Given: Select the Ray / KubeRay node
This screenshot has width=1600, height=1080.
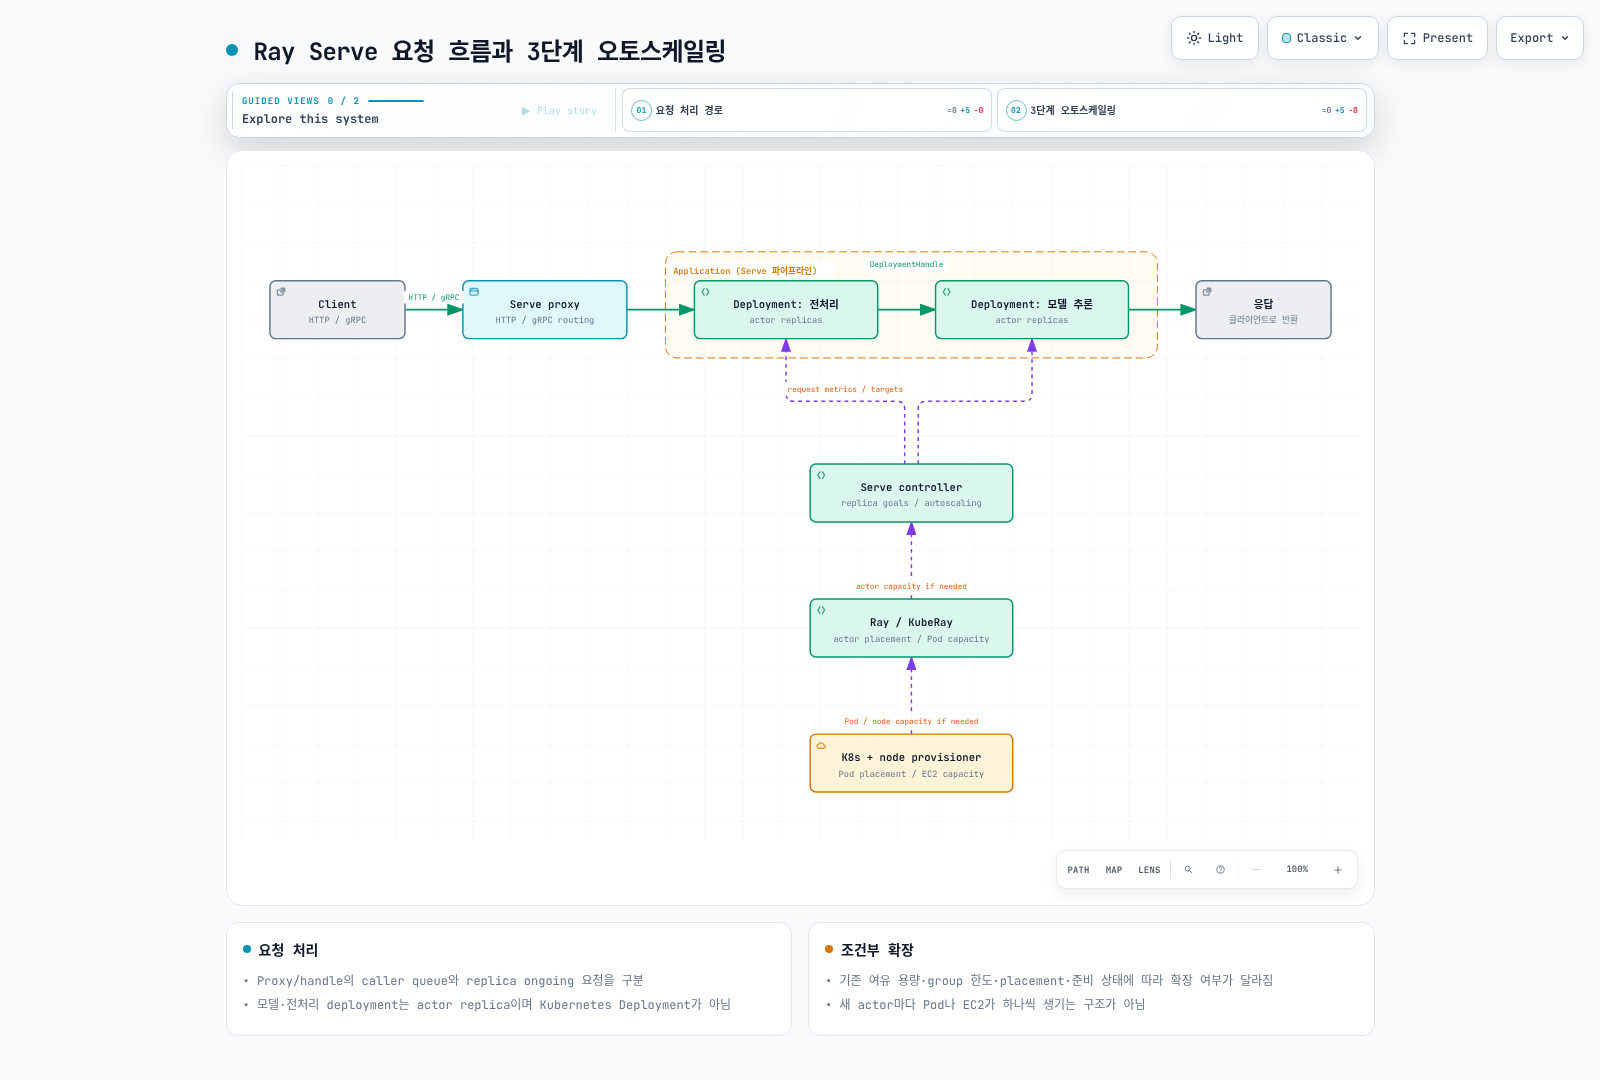Looking at the screenshot, I should click(x=911, y=628).
